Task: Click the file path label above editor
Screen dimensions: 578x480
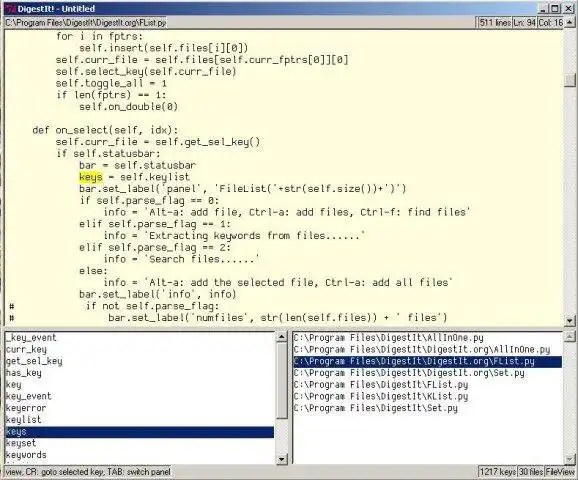Action: pyautogui.click(x=86, y=23)
